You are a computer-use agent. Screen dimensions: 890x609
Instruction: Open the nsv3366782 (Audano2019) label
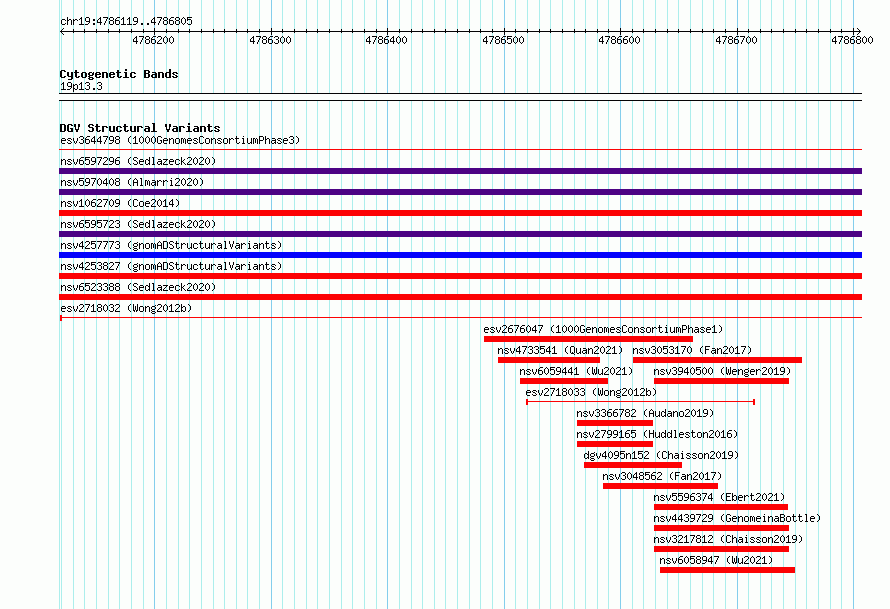tap(645, 413)
